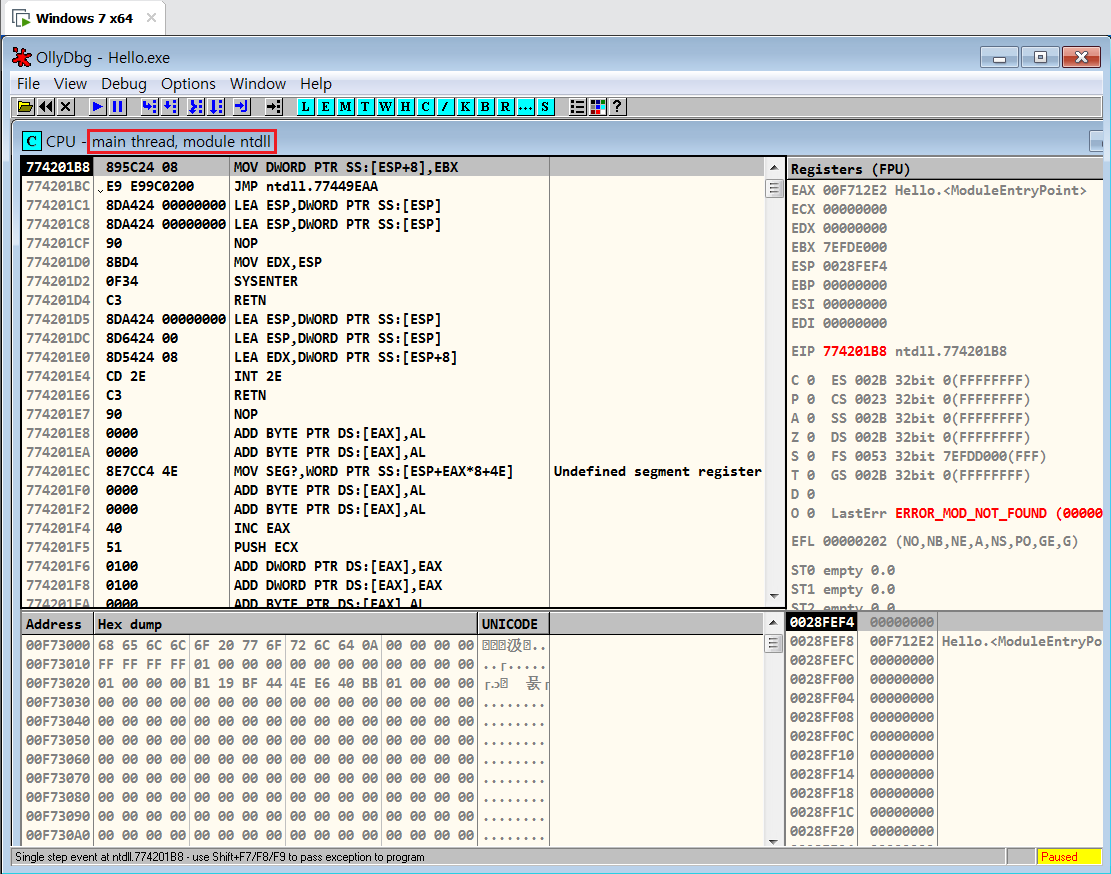Select the INT 2E instruction row
This screenshot has height=874, width=1111.
pyautogui.click(x=393, y=376)
